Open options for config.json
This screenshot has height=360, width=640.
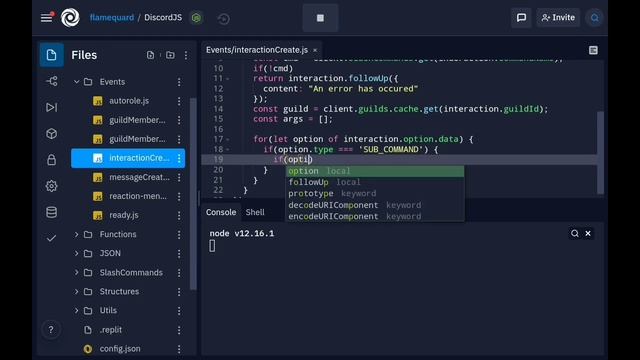point(179,349)
